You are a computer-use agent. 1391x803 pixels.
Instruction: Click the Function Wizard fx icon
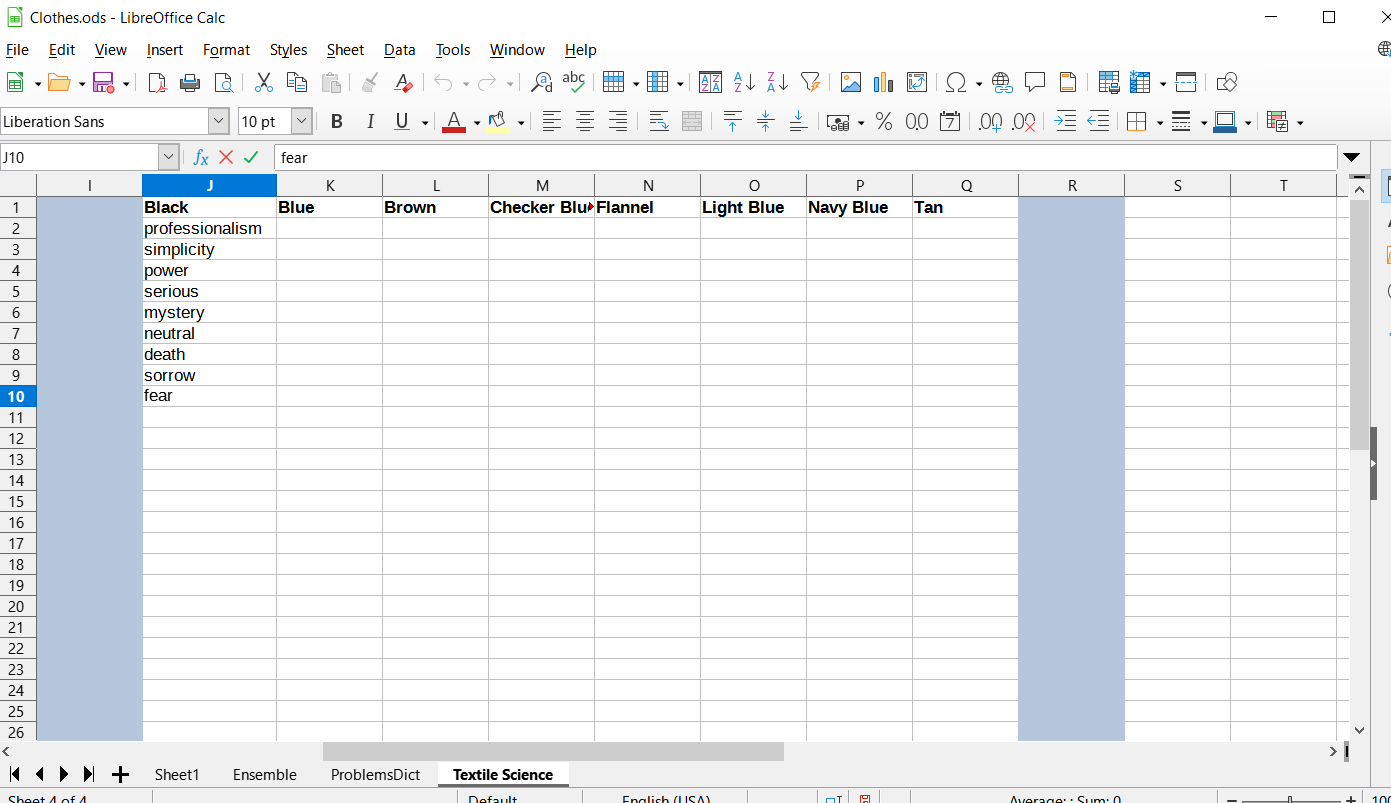[x=201, y=158]
